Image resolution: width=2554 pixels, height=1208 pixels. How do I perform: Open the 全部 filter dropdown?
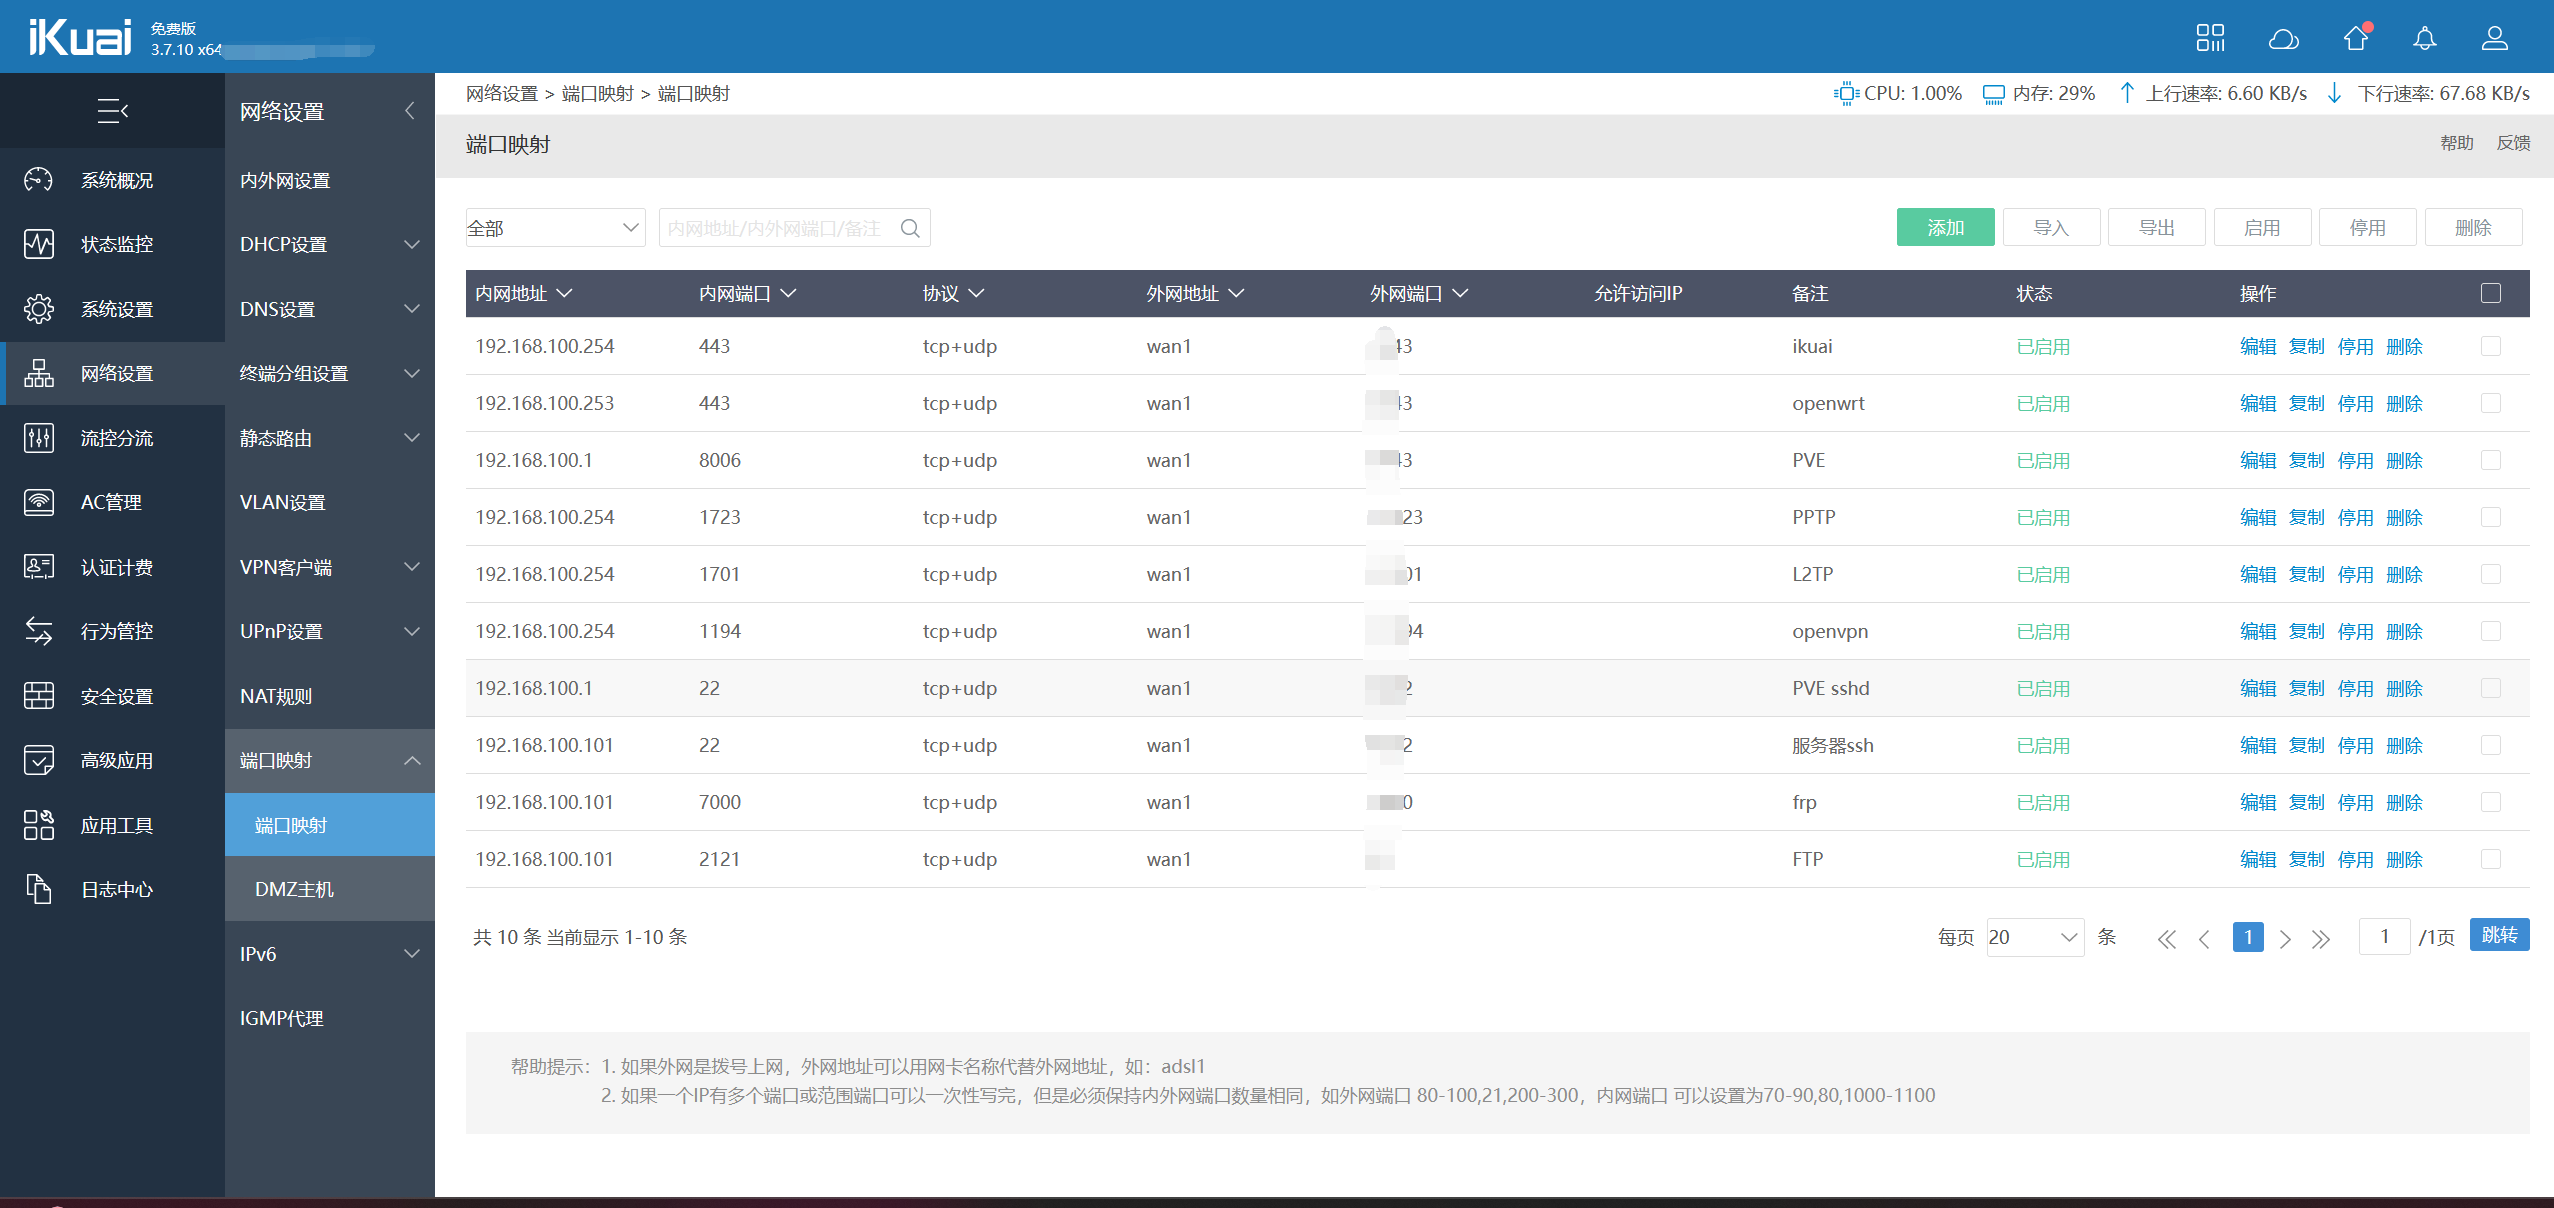(555, 228)
